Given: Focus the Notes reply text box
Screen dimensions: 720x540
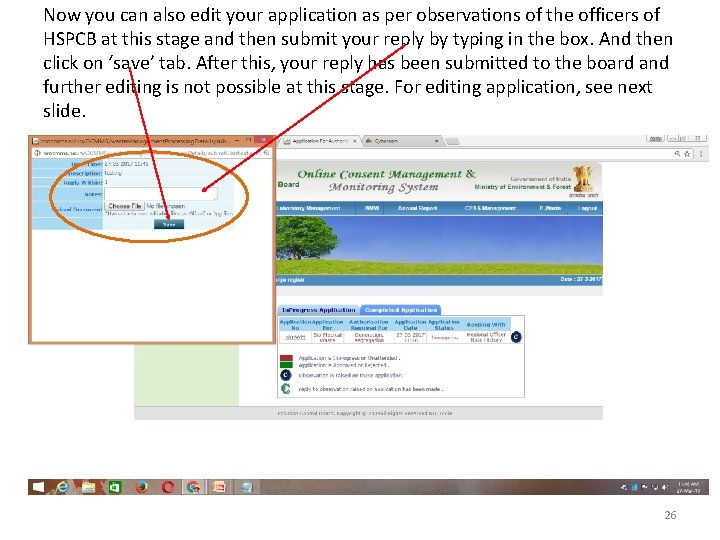Looking at the screenshot, I should (161, 194).
